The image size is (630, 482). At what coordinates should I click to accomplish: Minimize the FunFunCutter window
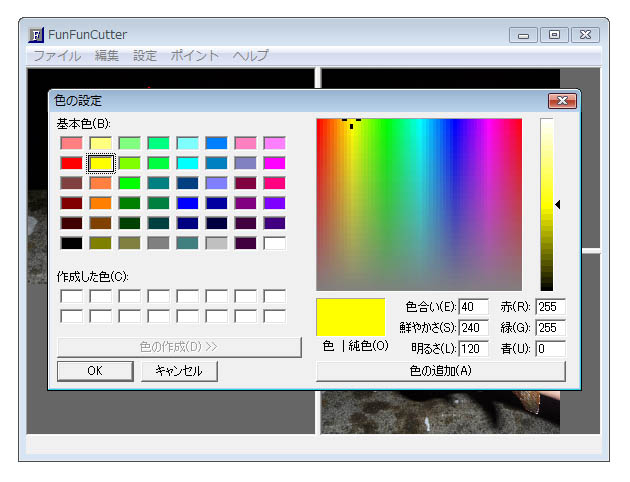(x=523, y=35)
